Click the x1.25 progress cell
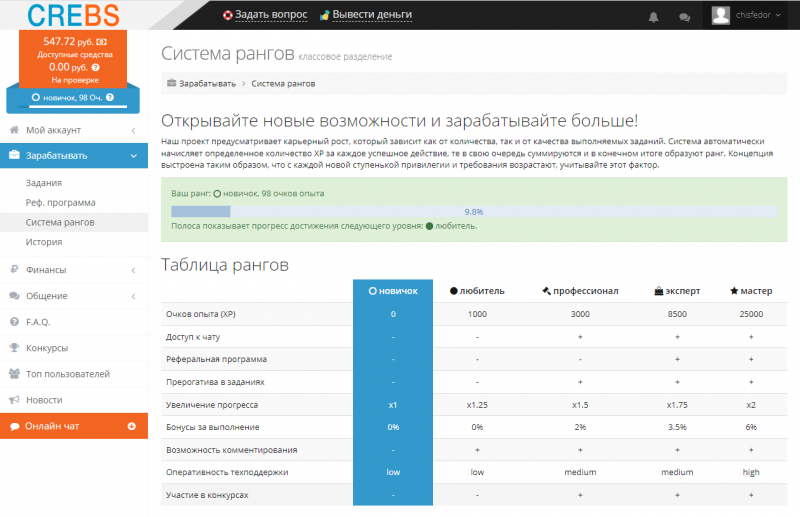The width and height of the screenshot is (800, 517). coord(477,405)
